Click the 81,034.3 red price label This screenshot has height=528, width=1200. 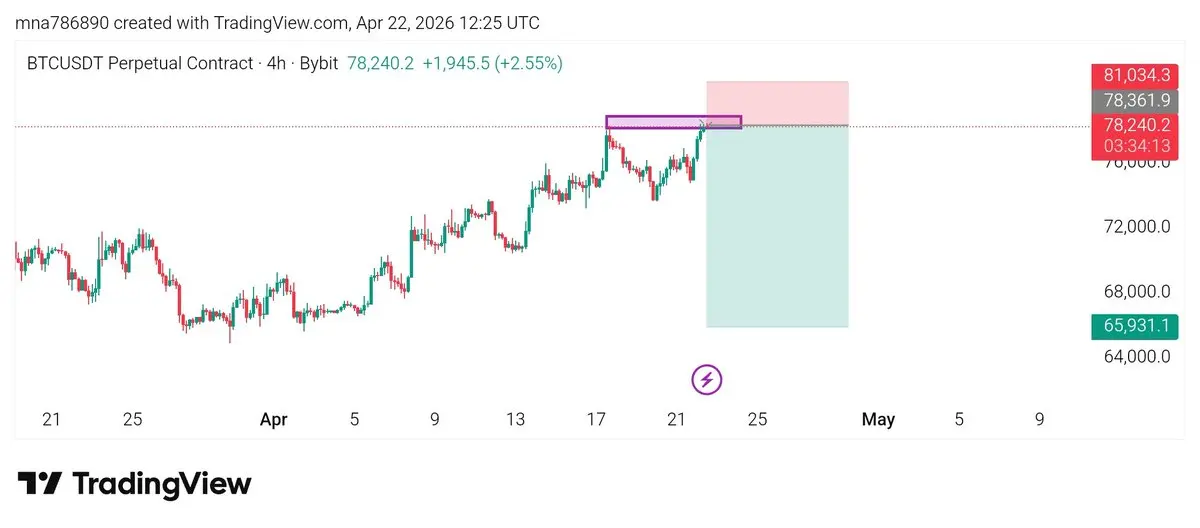pos(1136,75)
